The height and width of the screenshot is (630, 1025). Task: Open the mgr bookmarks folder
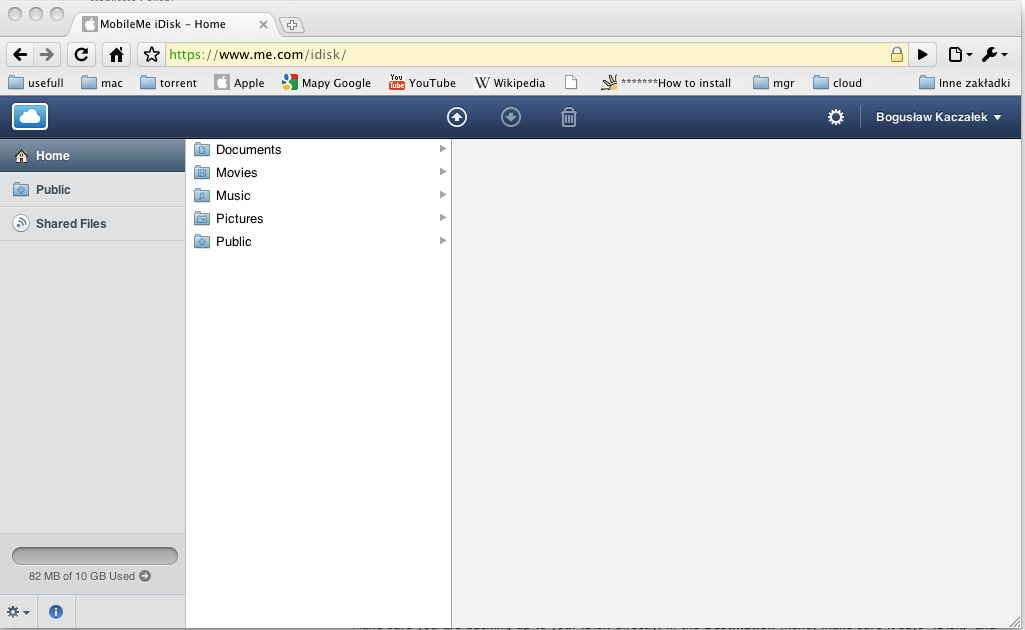pyautogui.click(x=774, y=83)
